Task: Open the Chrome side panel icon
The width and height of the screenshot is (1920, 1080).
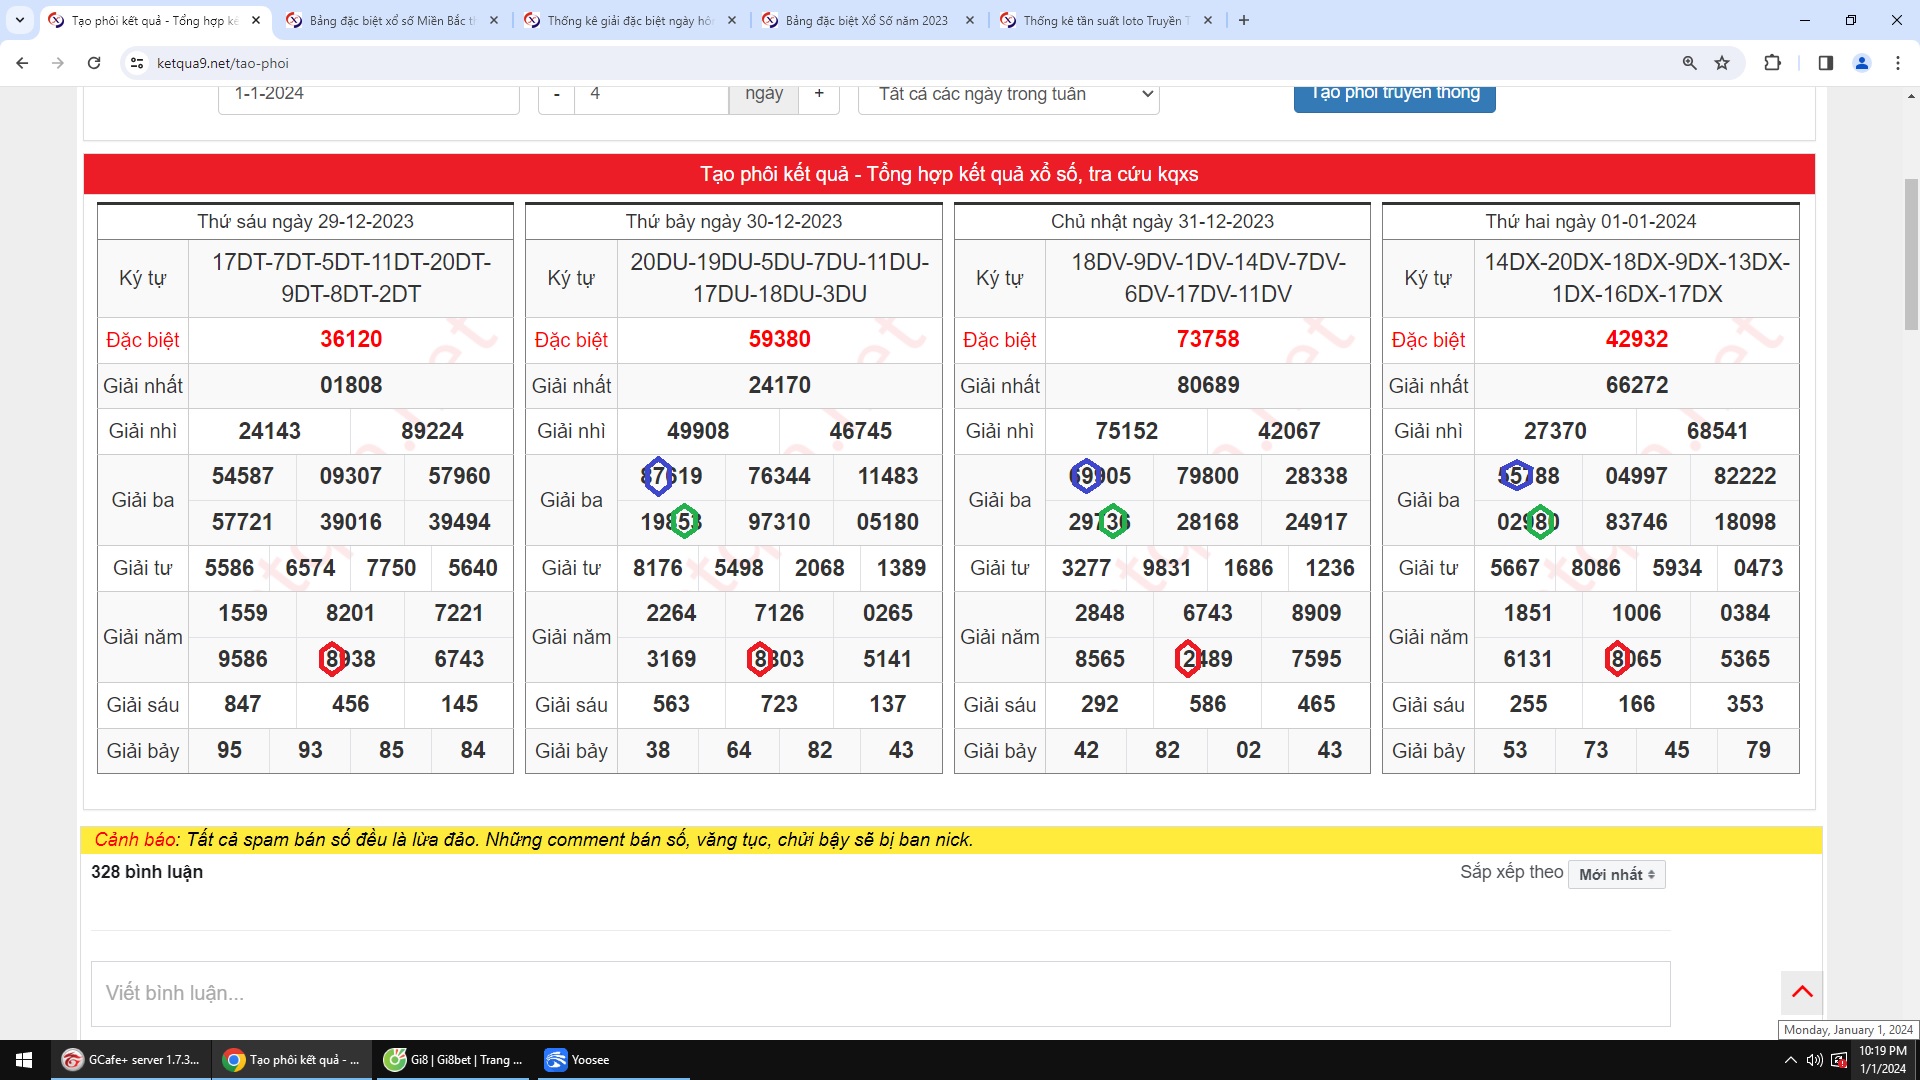Action: pos(1825,63)
